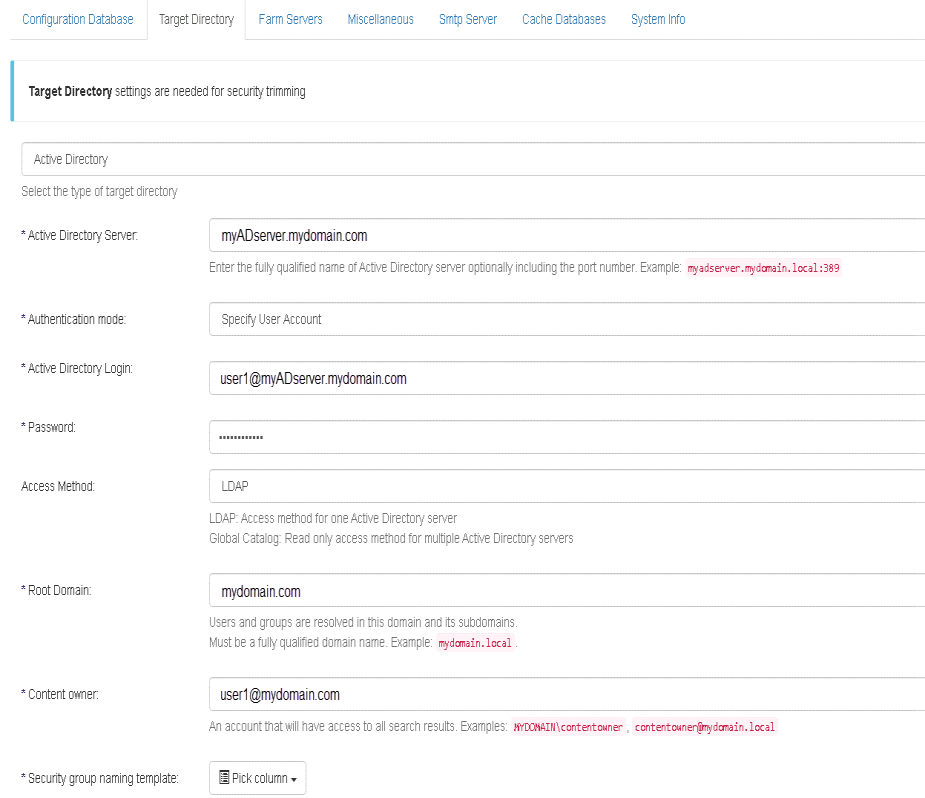This screenshot has width=925, height=798.
Task: Focus the Active Directory Login field
Action: (566, 378)
